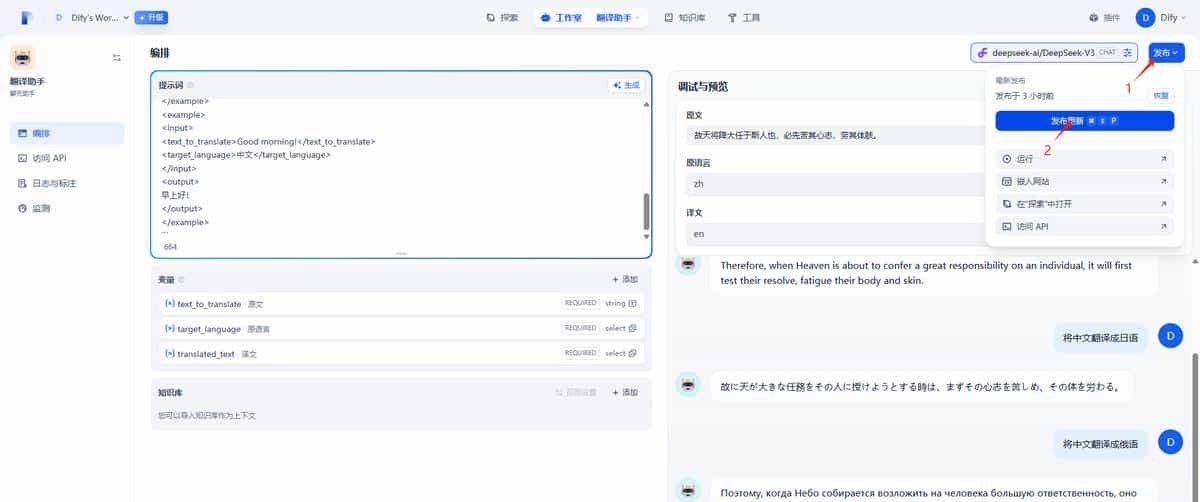Expand the 翻译助手 app switcher dropdown
Screen dimensions: 1200x502
[x=619, y=17]
